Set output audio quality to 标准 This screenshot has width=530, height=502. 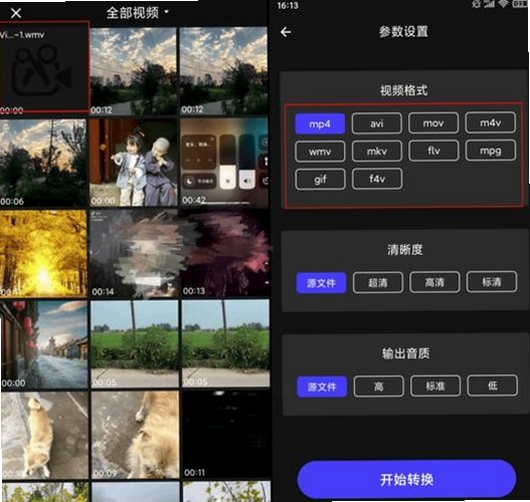click(x=435, y=385)
